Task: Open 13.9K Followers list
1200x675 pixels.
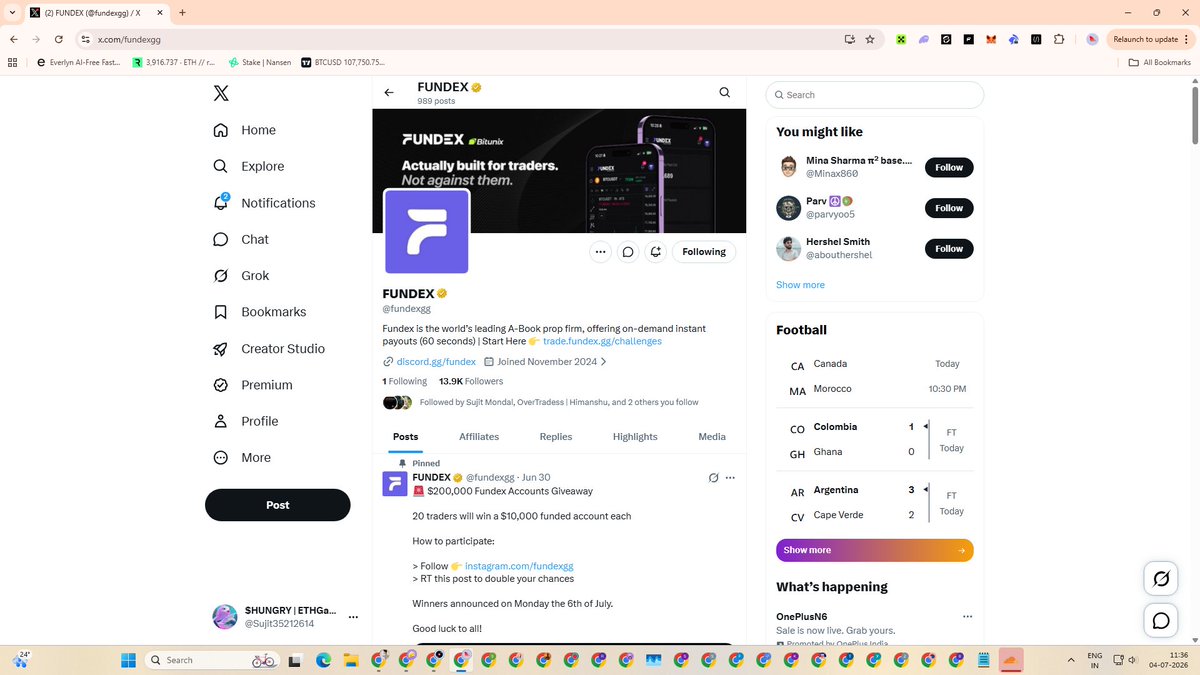Action: [471, 381]
